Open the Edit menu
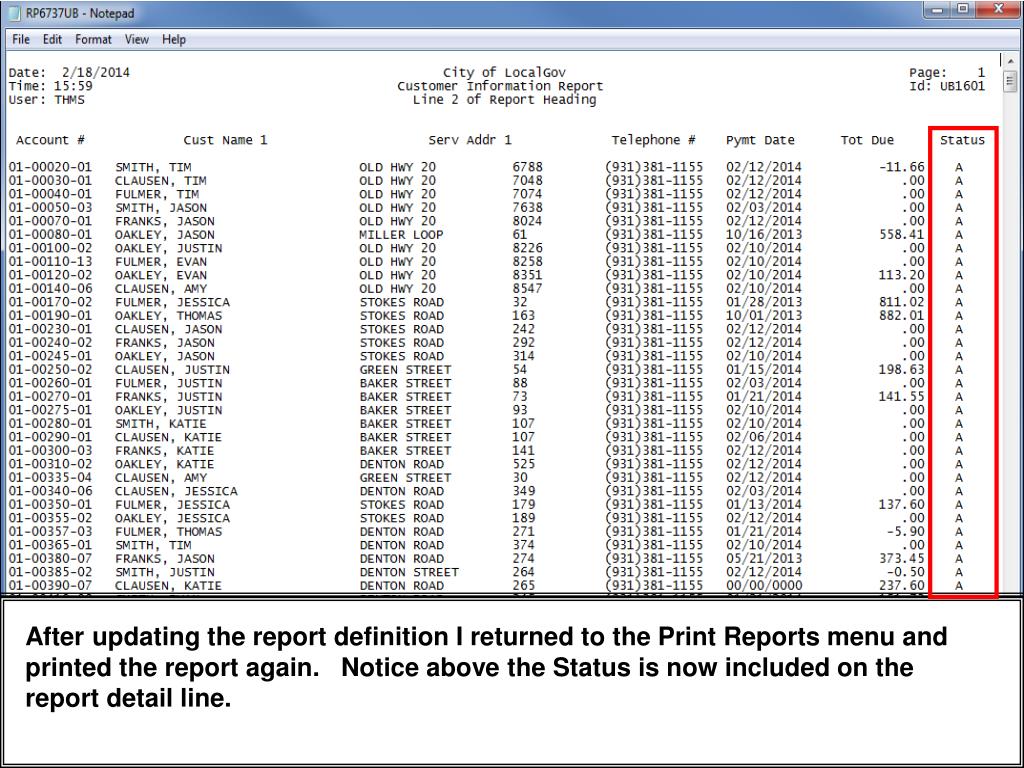The width and height of the screenshot is (1024, 768). point(52,40)
